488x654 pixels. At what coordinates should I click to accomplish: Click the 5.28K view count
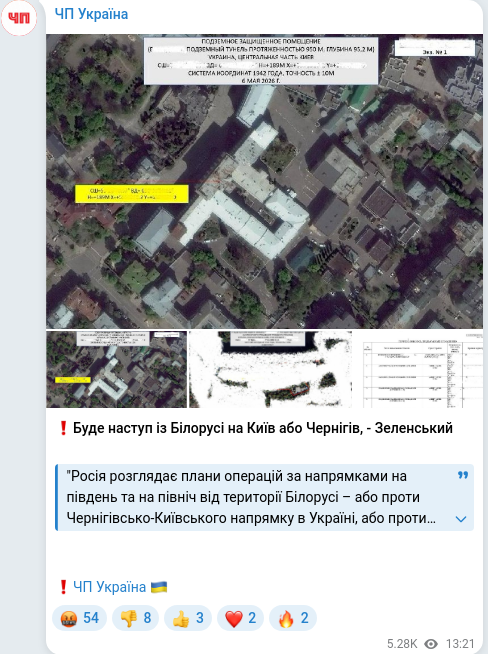click(x=402, y=644)
